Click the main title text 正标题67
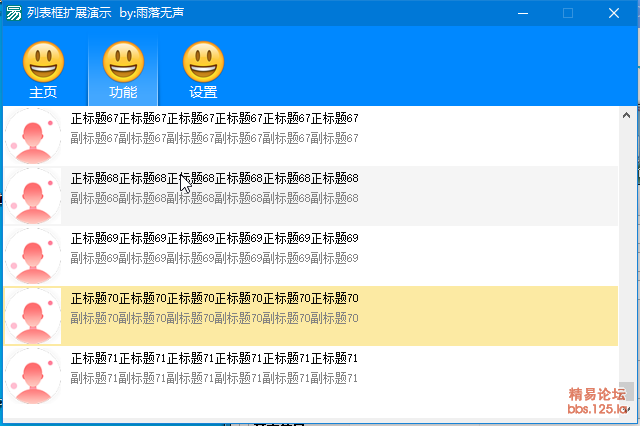 tap(214, 118)
